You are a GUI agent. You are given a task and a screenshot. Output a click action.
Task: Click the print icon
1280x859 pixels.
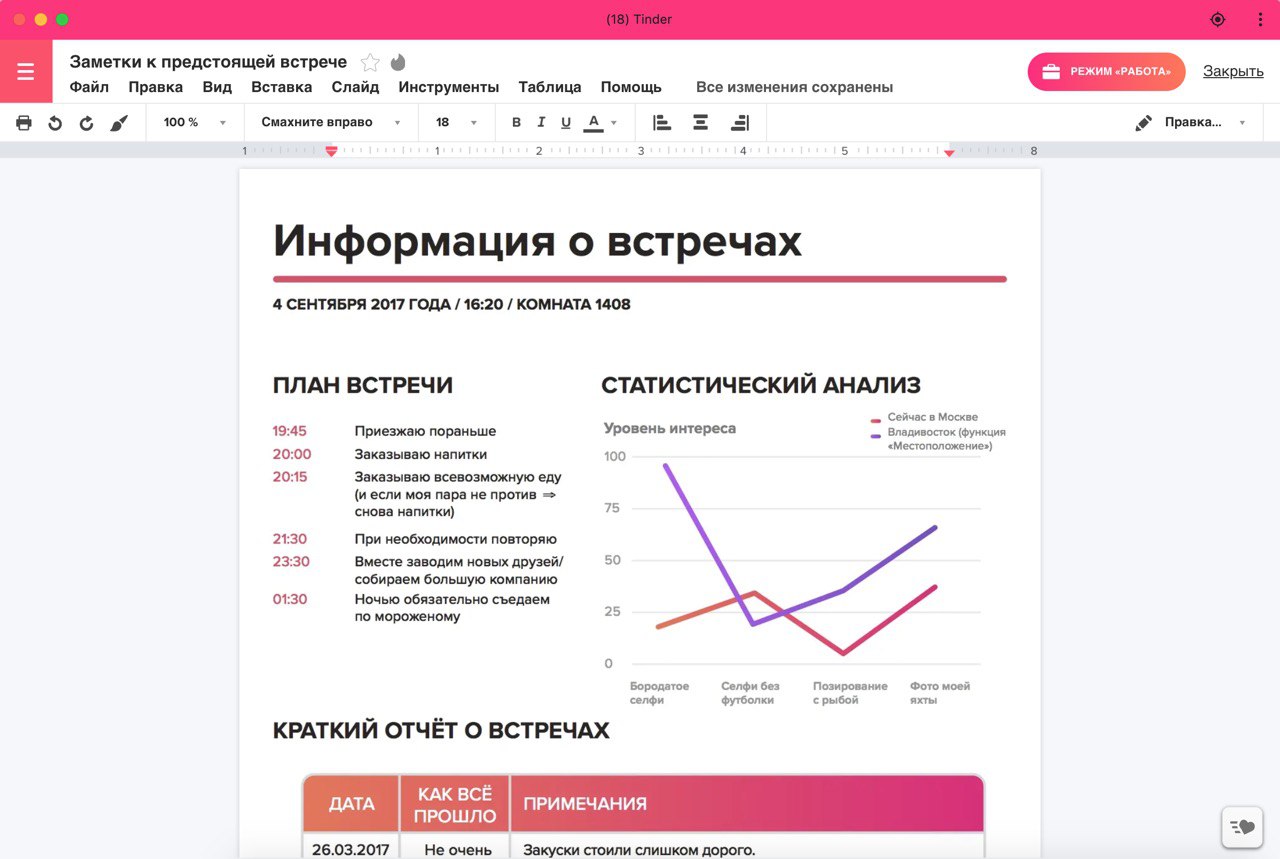click(24, 123)
